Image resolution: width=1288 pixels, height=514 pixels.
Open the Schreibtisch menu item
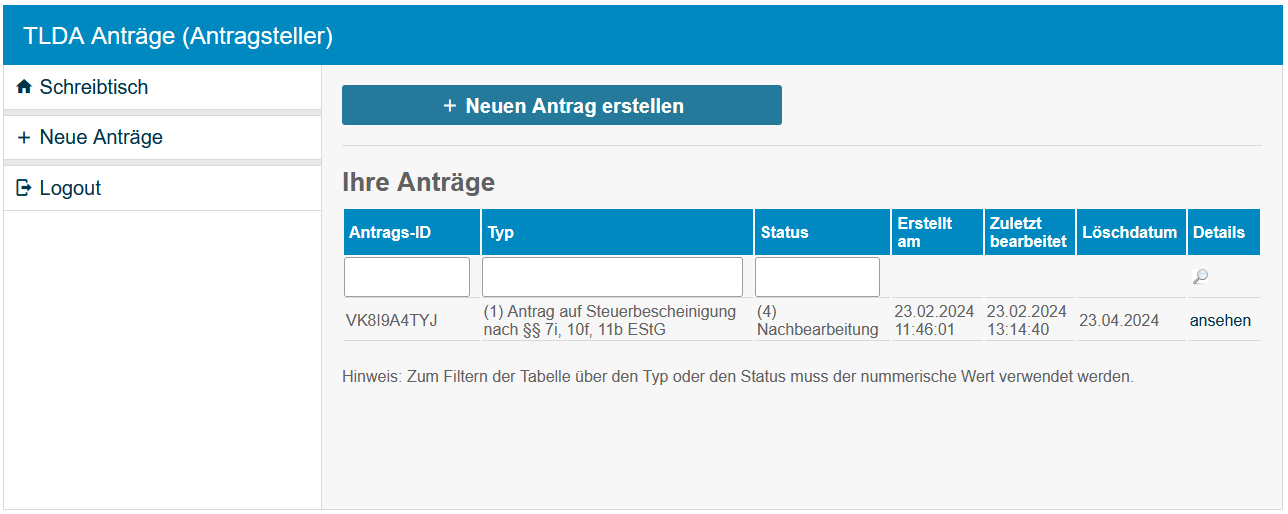94,87
